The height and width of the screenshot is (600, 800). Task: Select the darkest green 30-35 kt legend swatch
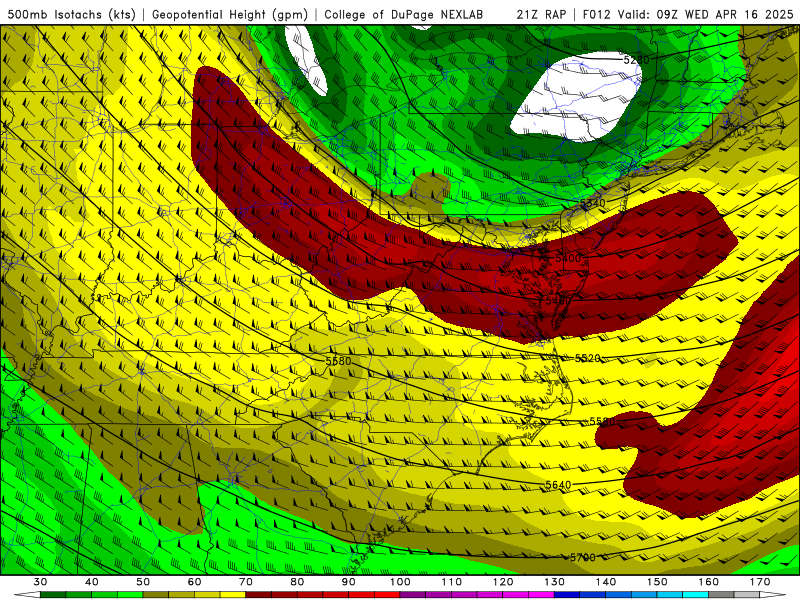click(53, 595)
